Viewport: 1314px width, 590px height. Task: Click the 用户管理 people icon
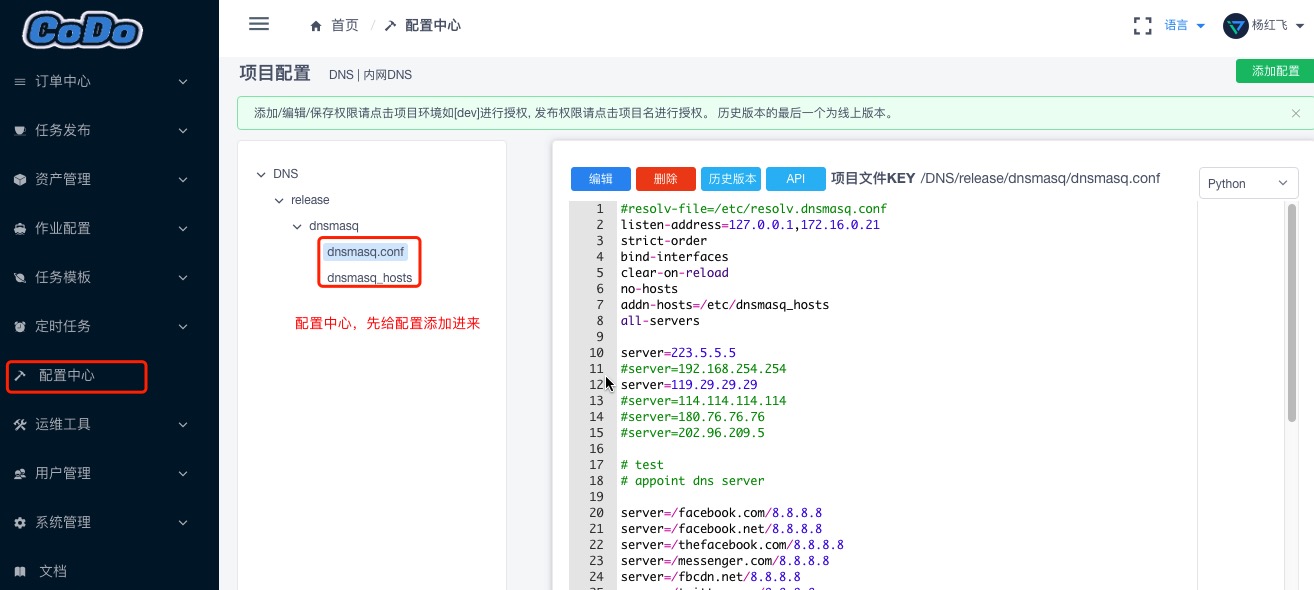coord(20,474)
